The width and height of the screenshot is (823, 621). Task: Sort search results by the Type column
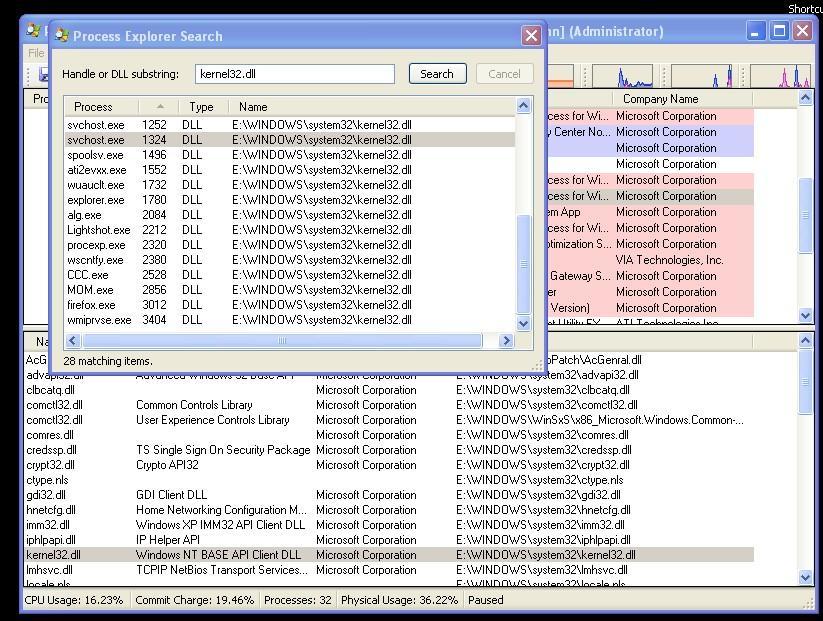coord(203,107)
